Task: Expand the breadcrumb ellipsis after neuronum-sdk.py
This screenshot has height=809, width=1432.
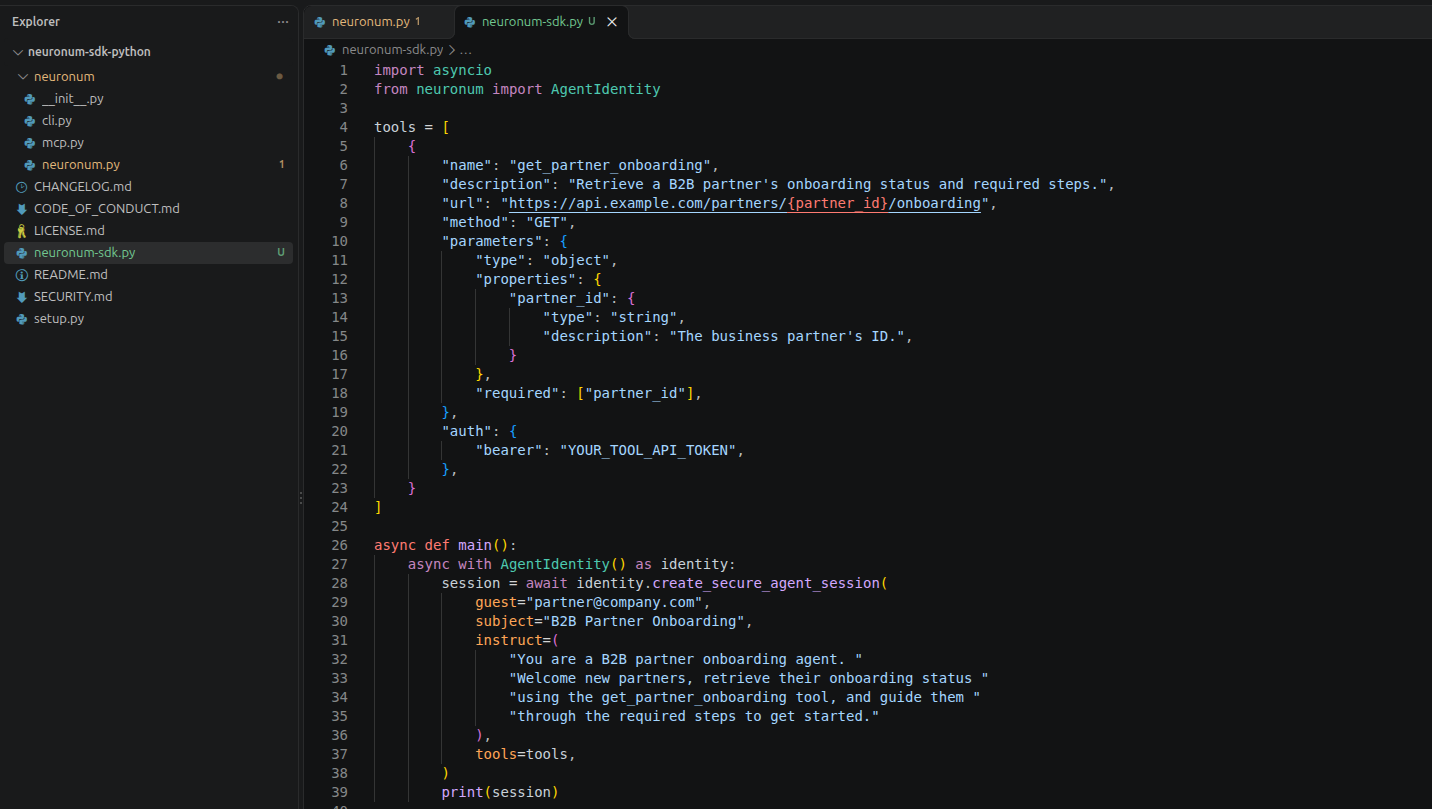Action: [466, 49]
